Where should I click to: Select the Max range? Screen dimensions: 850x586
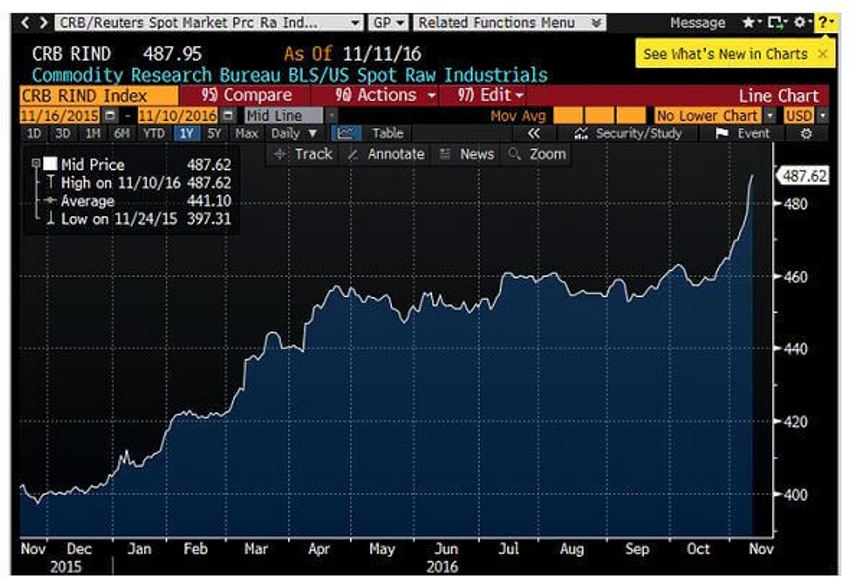[x=246, y=133]
